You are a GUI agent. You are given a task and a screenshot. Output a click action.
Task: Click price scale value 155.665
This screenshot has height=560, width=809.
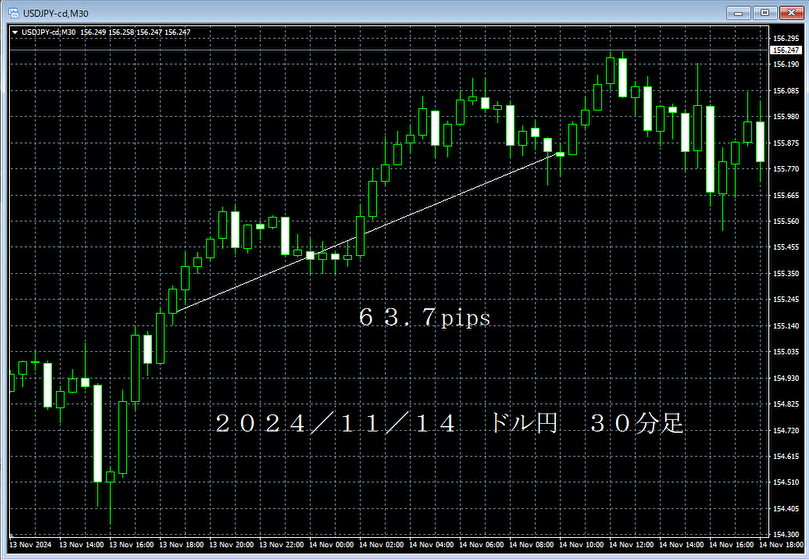click(x=786, y=195)
